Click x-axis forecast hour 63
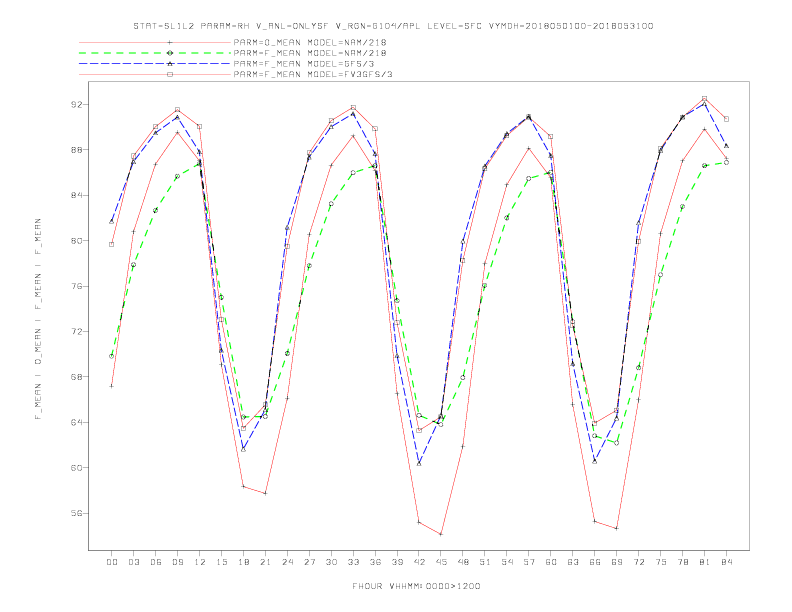The width and height of the screenshot is (792, 612). [573, 562]
